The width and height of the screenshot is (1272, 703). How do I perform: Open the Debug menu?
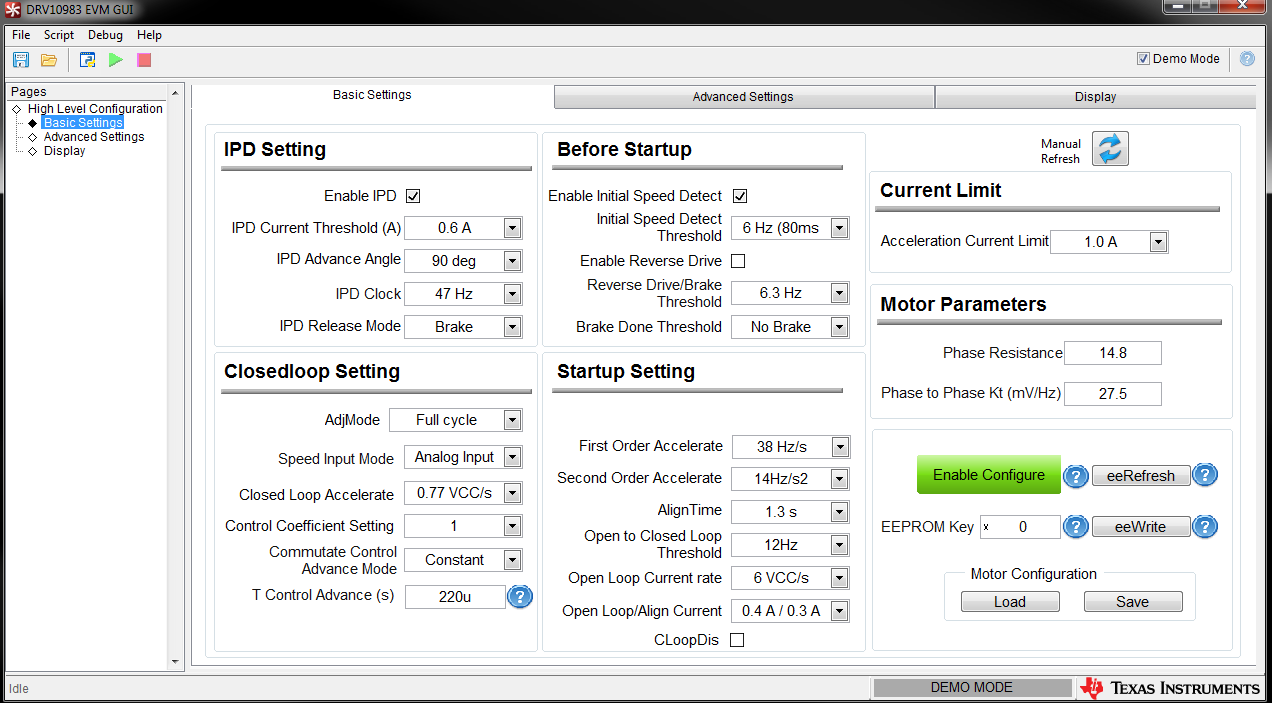click(x=105, y=35)
